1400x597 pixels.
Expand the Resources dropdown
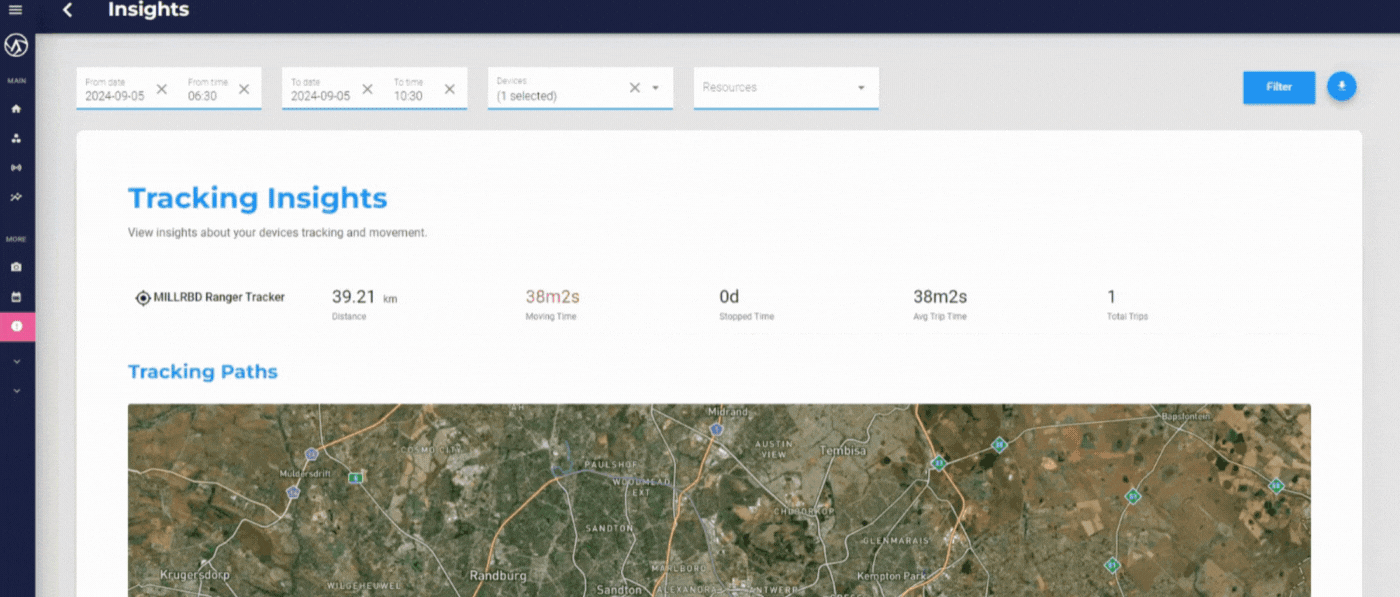[861, 88]
